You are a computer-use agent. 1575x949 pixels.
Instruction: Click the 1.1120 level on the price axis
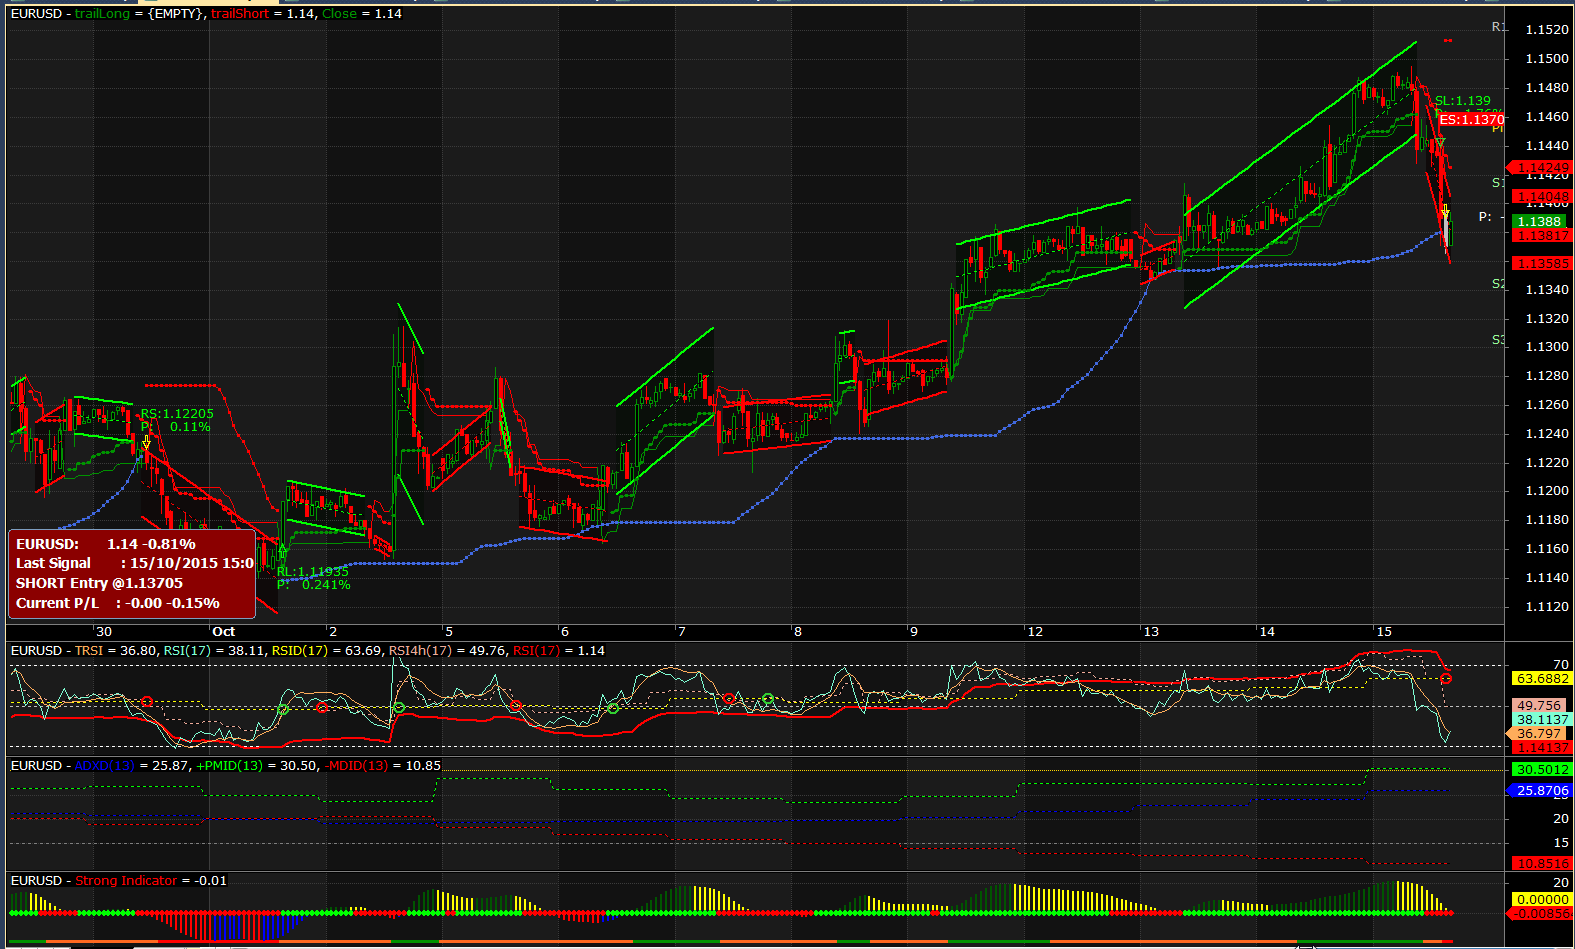click(x=1547, y=607)
